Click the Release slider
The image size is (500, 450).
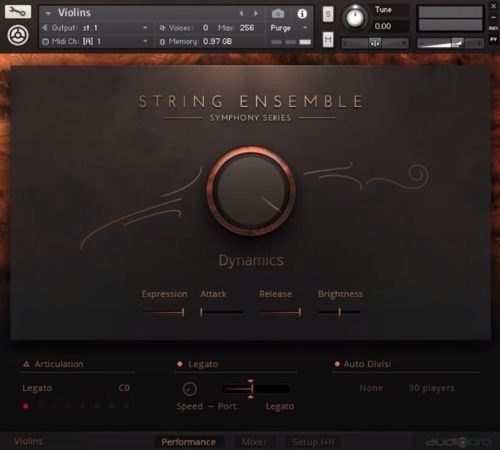[x=281, y=312]
